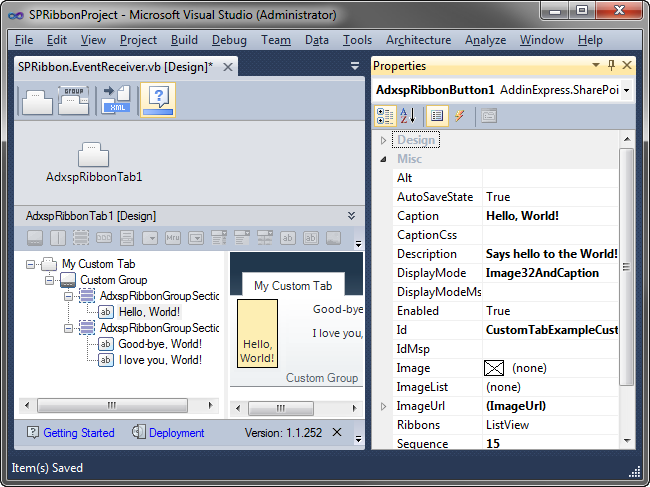Show Events with the lightning bolt icon
650x487 pixels.
[459, 116]
